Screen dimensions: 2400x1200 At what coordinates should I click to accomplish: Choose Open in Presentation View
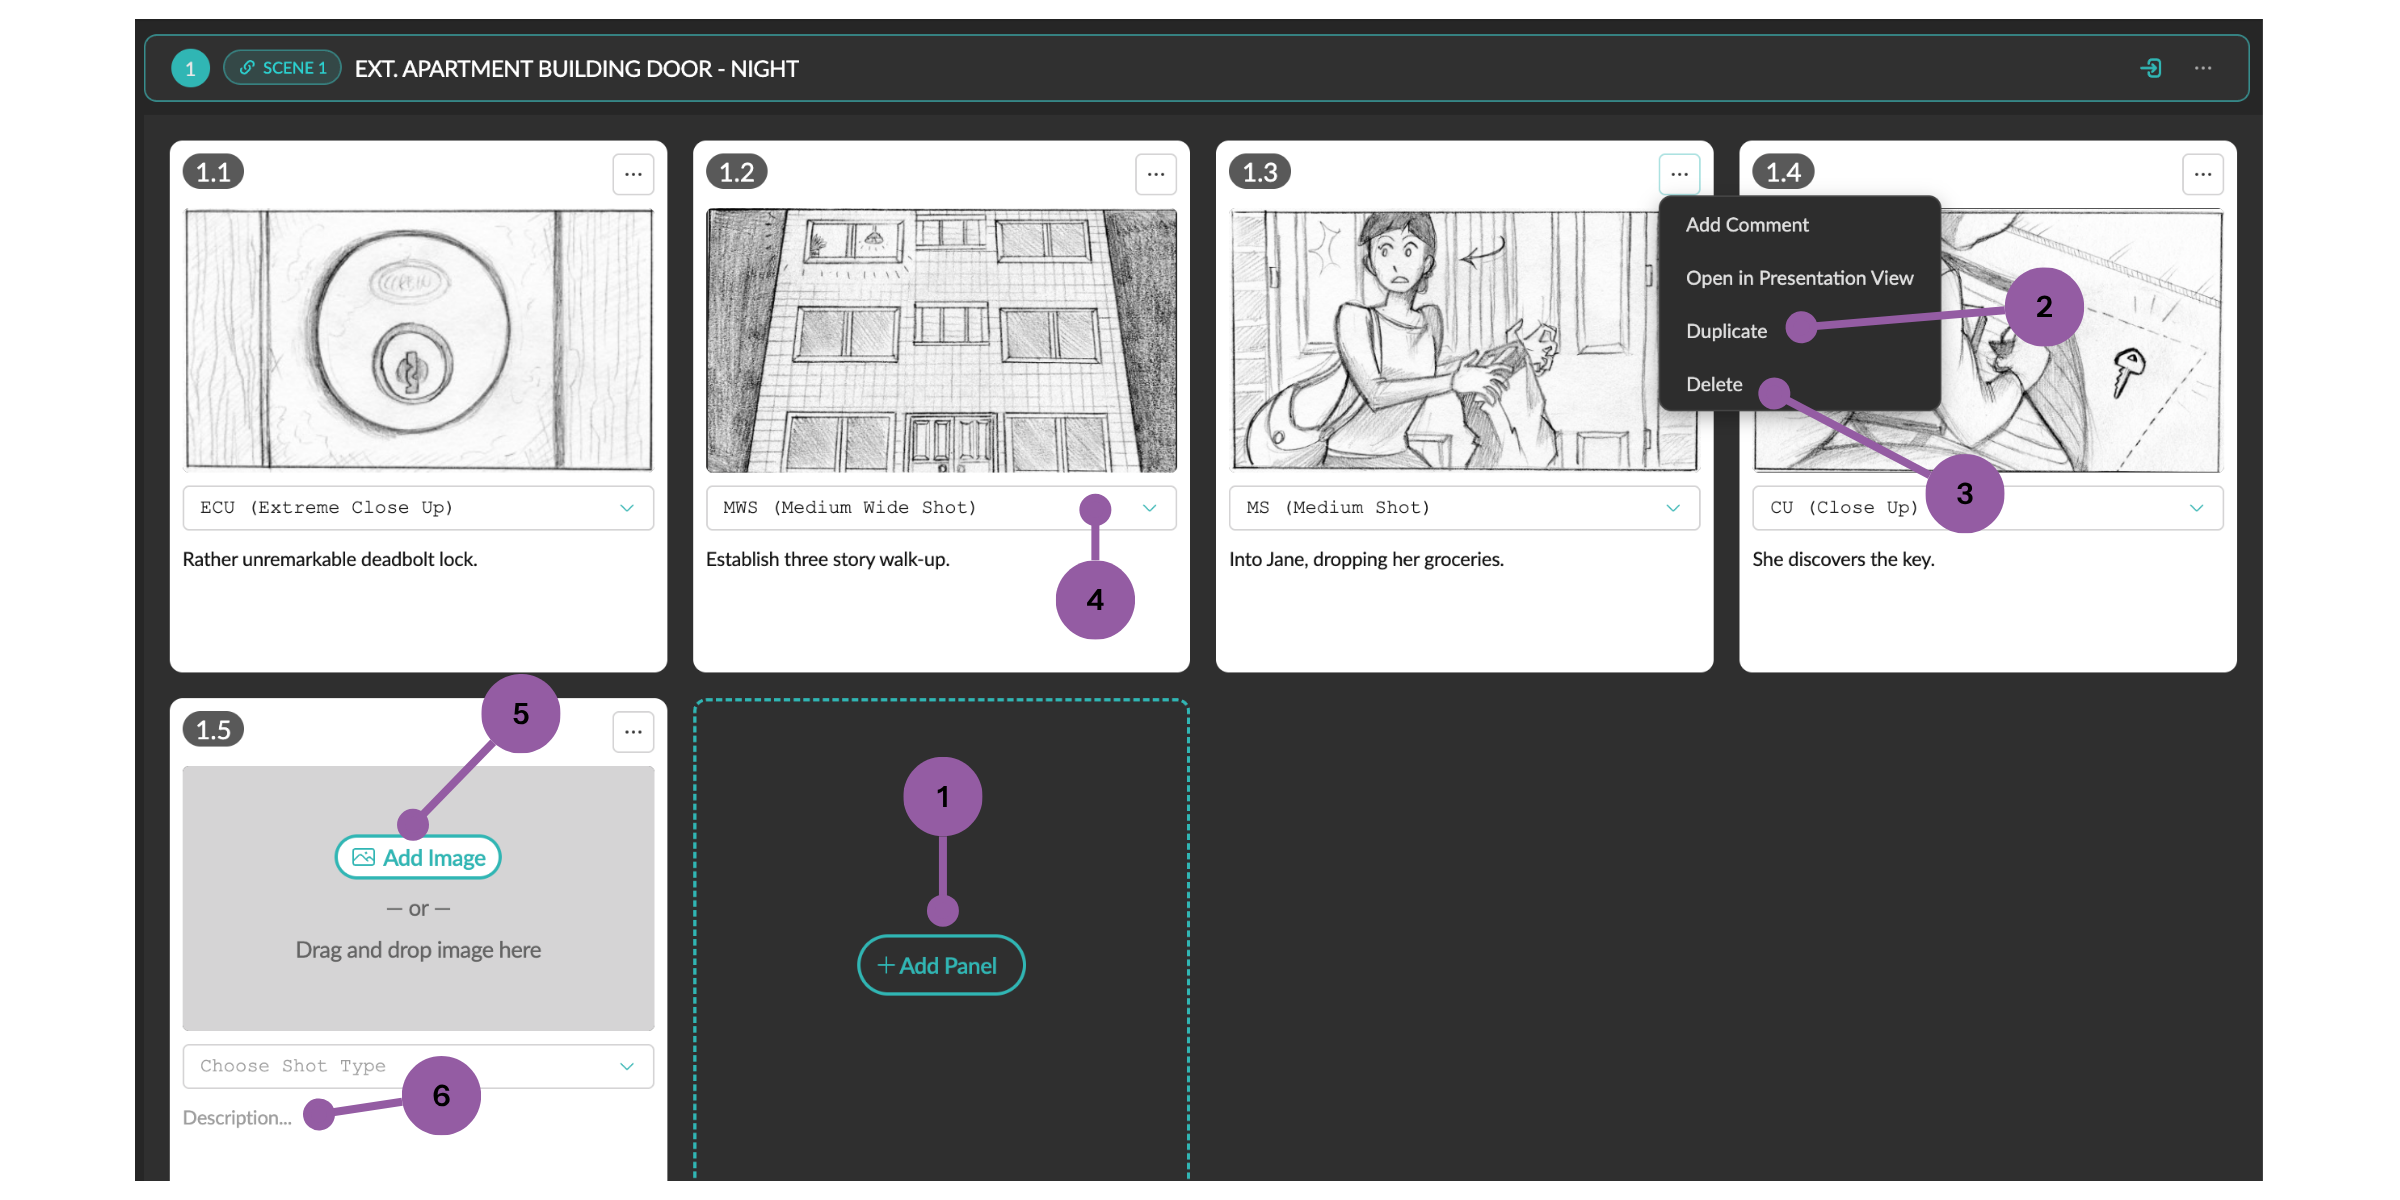1799,278
